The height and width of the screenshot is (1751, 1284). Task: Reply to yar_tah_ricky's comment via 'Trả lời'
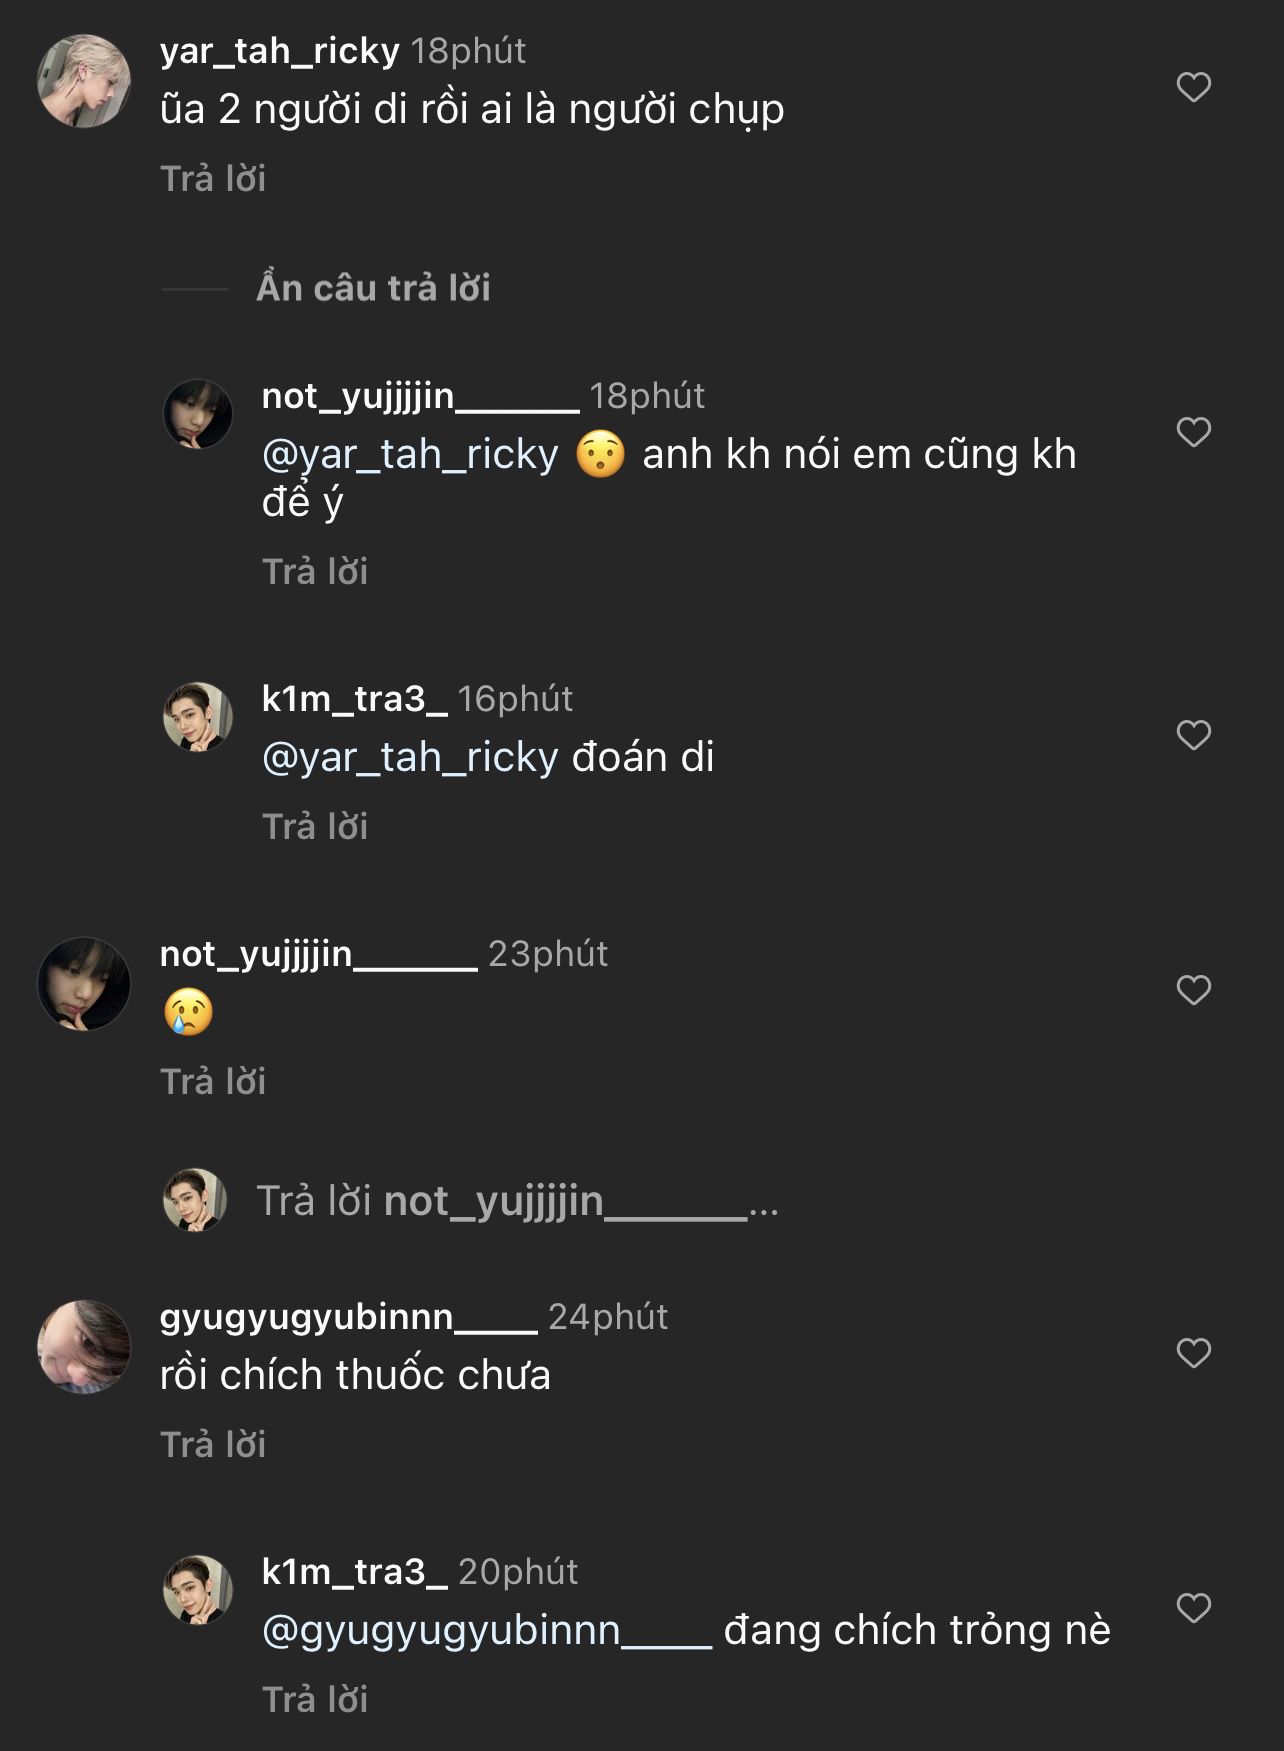pyautogui.click(x=213, y=178)
